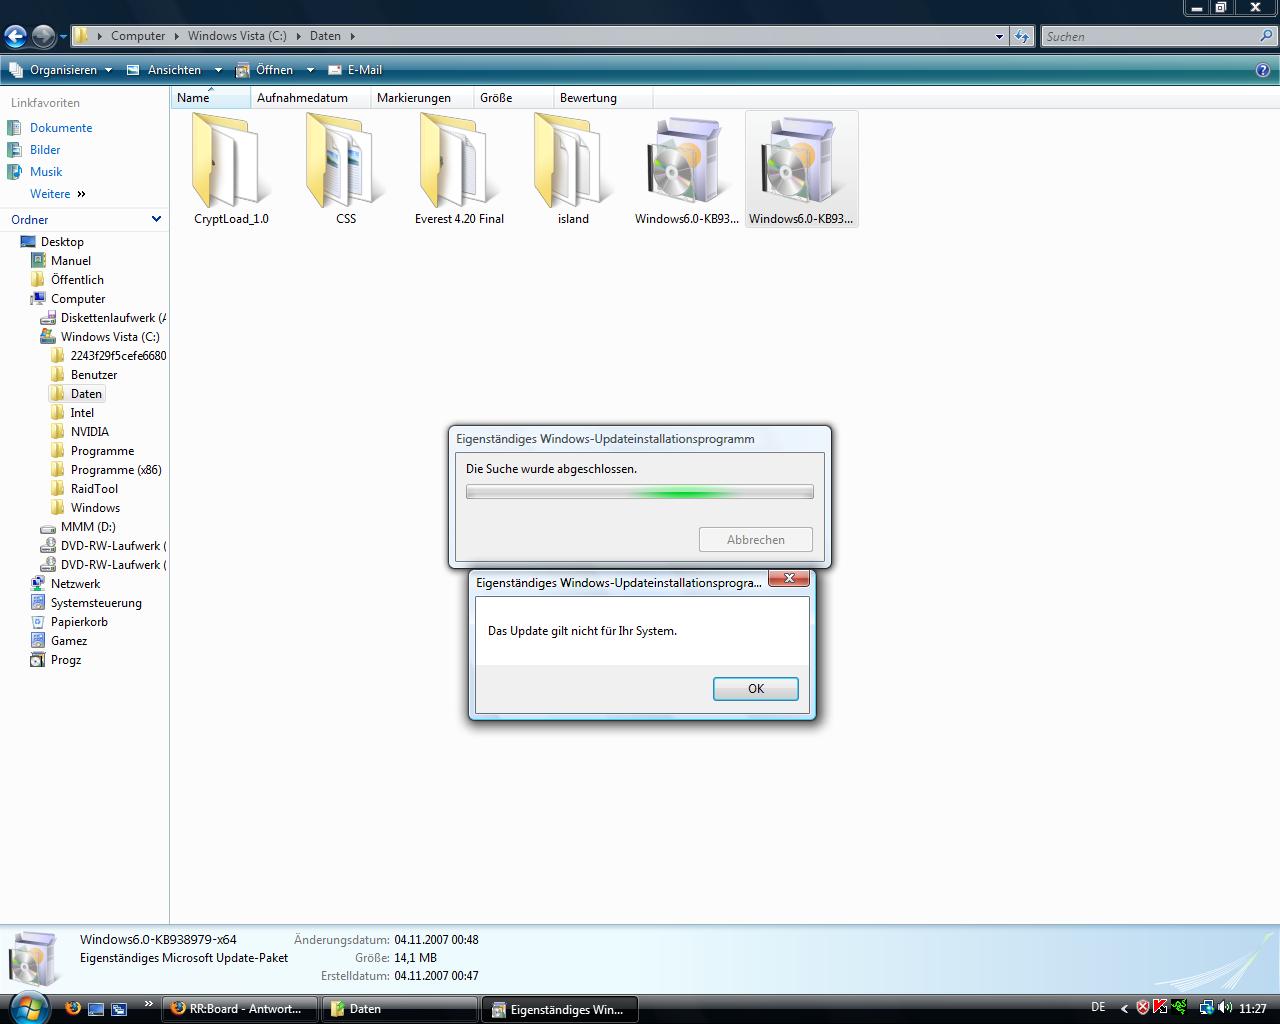Sort by Name column header
The image size is (1280, 1024).
click(210, 98)
